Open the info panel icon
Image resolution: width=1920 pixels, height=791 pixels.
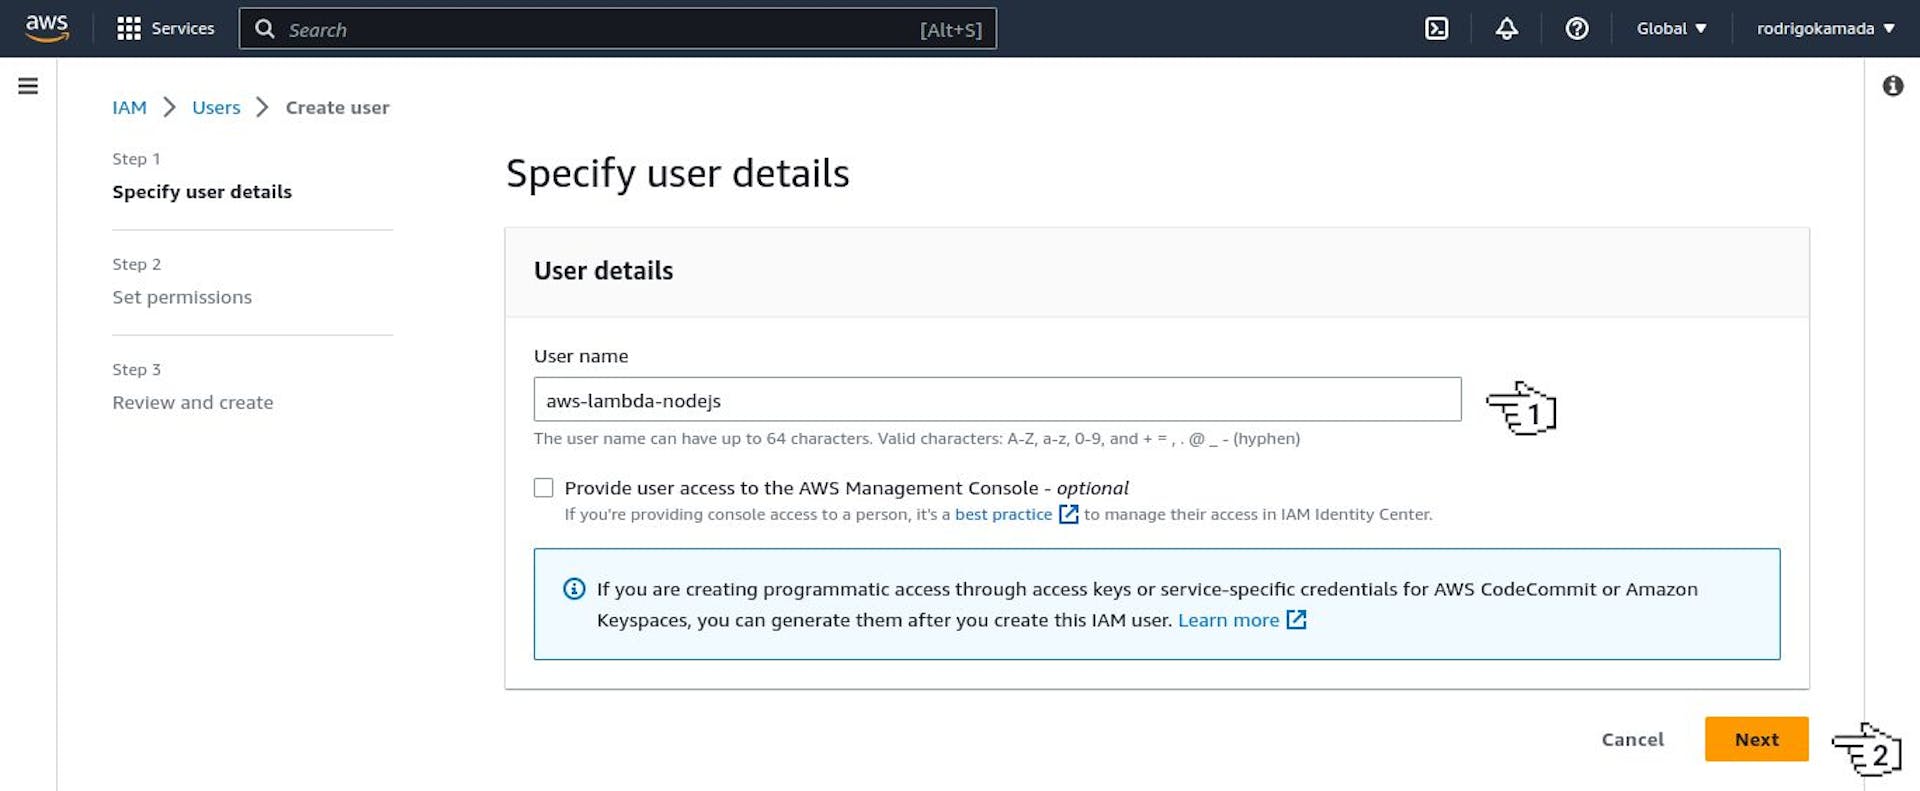[x=1892, y=86]
